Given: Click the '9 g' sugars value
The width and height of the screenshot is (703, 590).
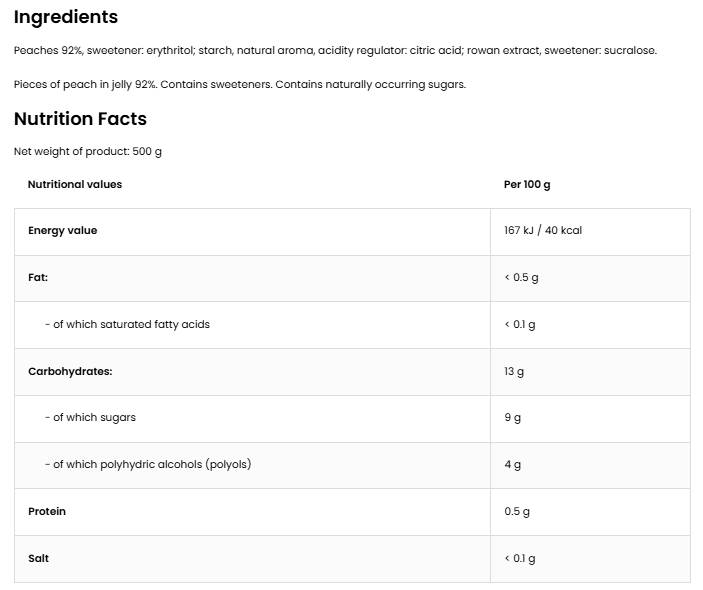Looking at the screenshot, I should (x=512, y=418).
